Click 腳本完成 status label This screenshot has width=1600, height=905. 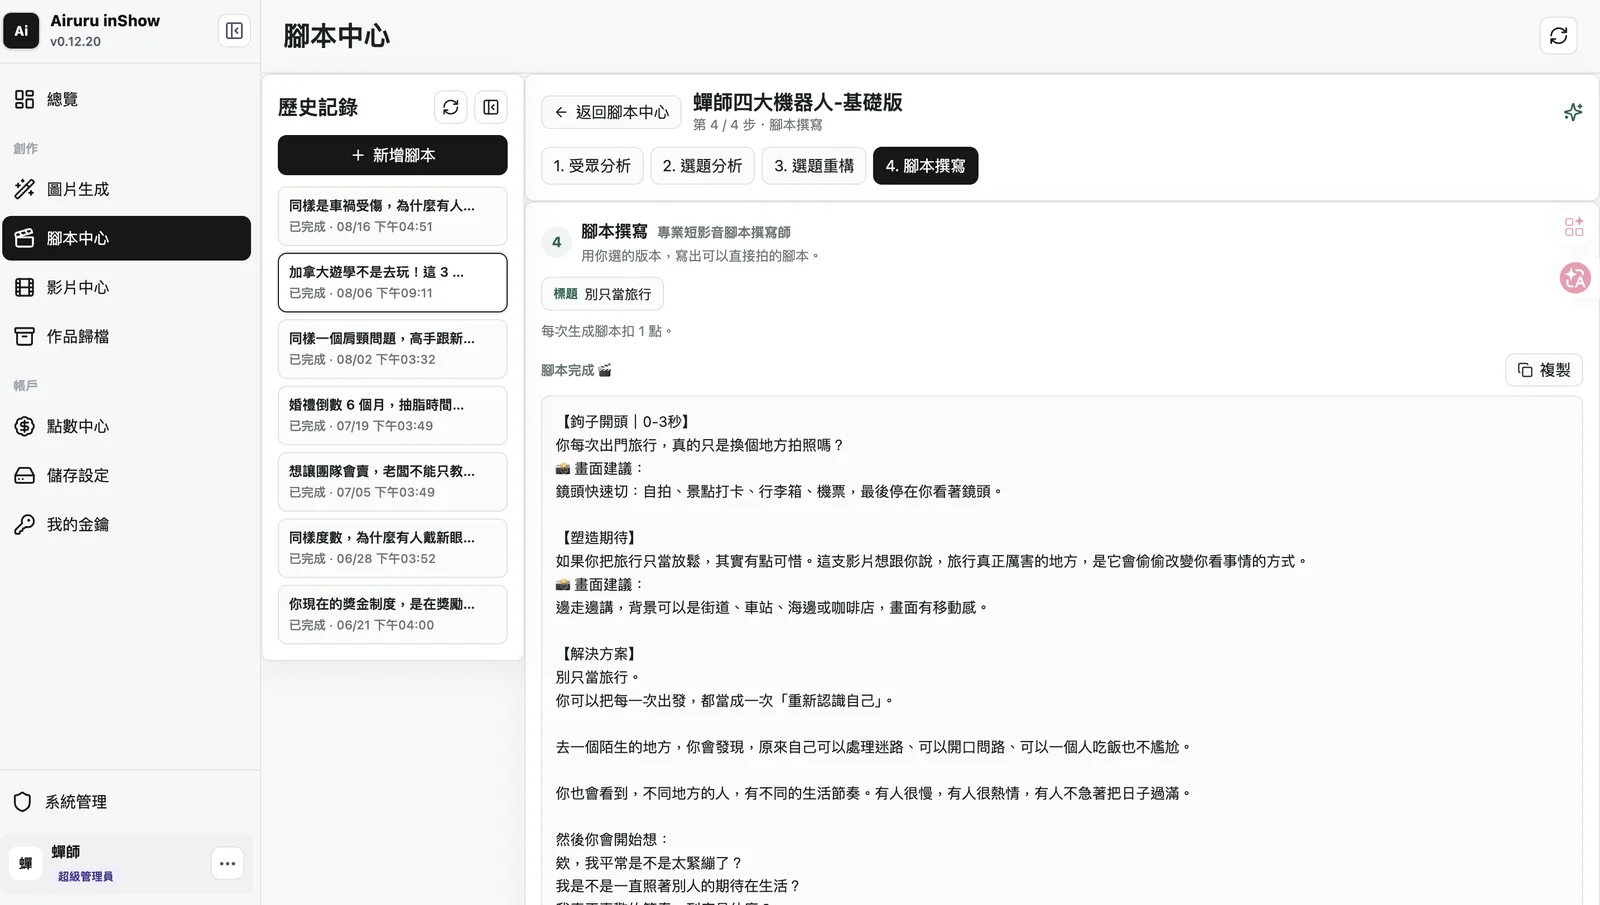point(576,370)
